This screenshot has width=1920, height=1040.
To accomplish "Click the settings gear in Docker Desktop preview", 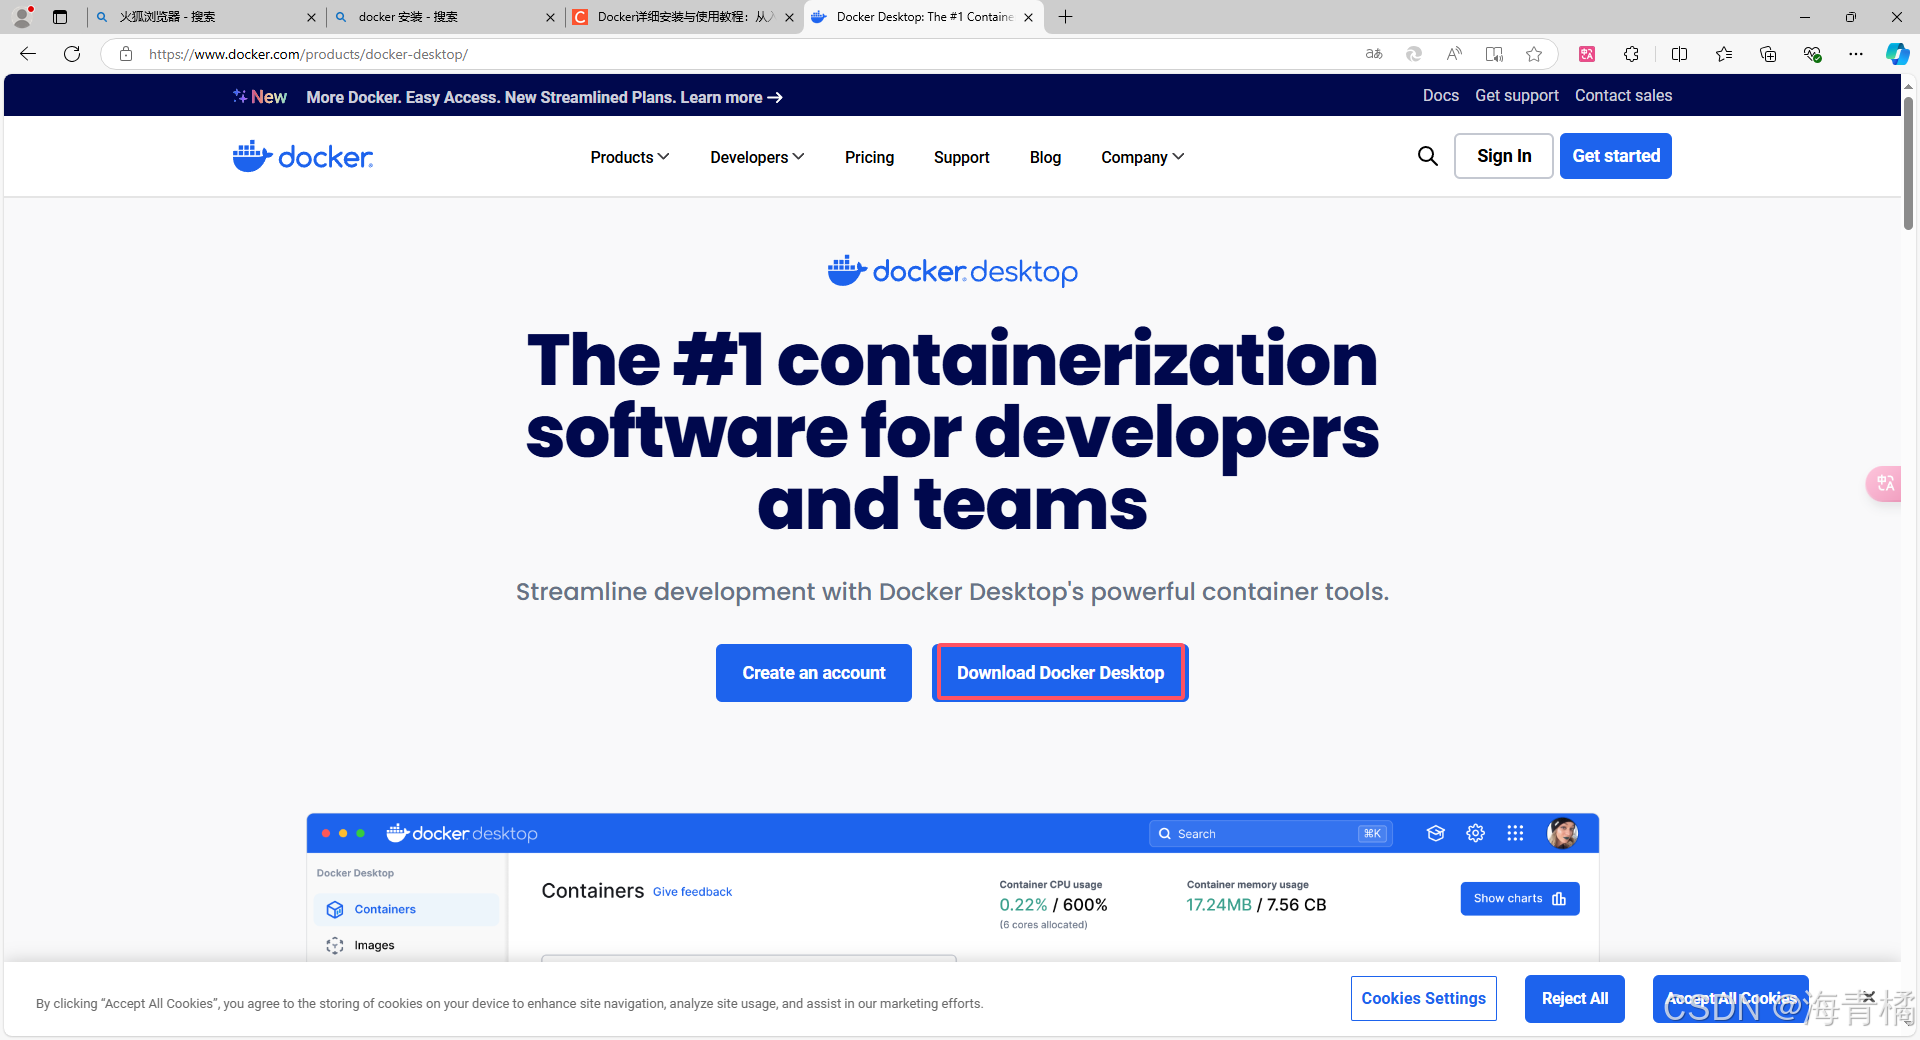I will [1475, 833].
